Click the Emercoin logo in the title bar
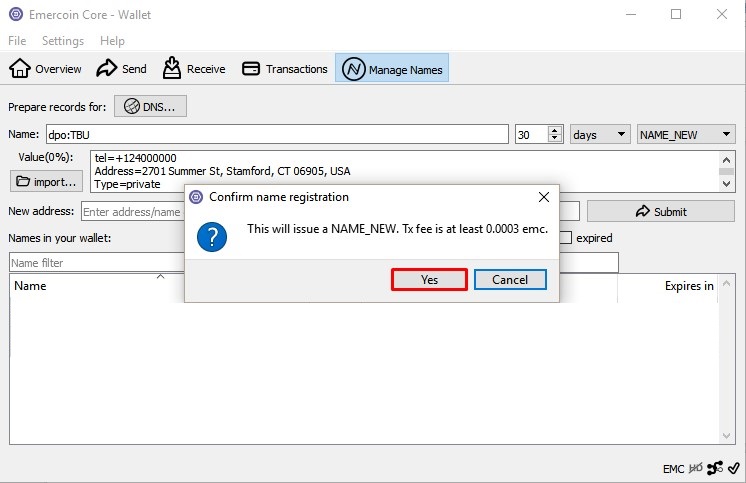The height and width of the screenshot is (483, 746). [16, 14]
